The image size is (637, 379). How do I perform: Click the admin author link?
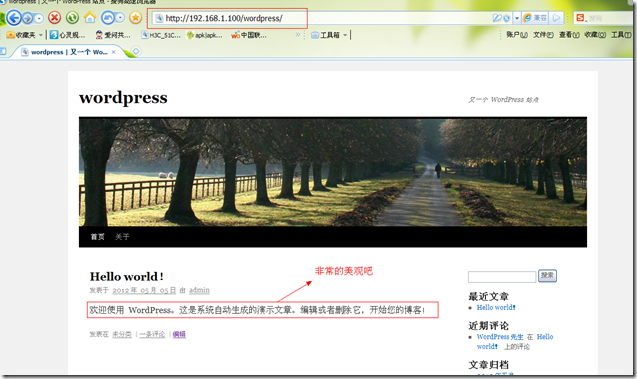(x=199, y=290)
